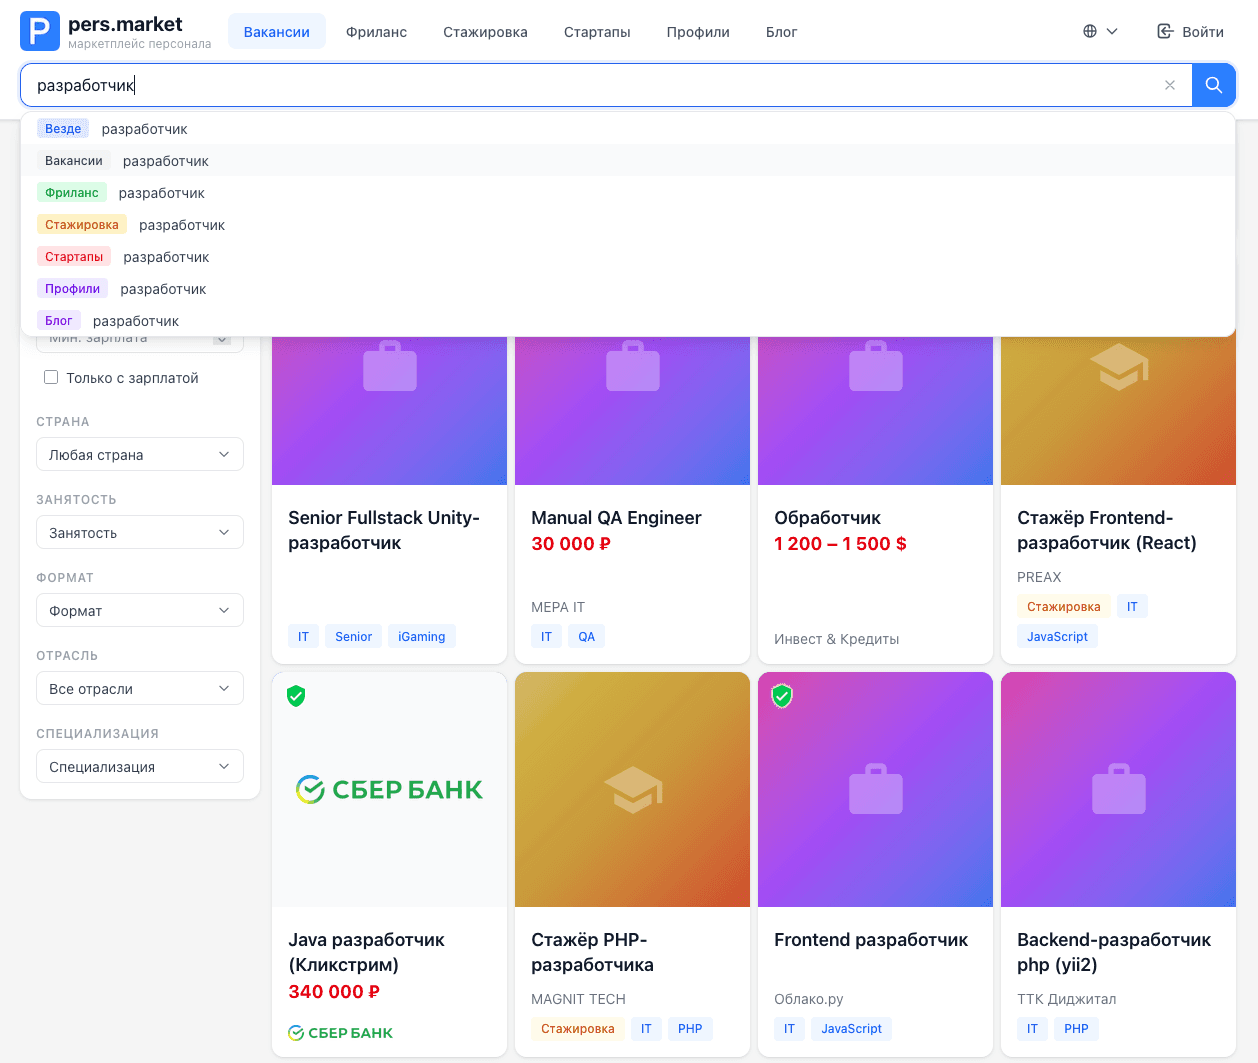Select Везде разработчик suggestion

[628, 129]
